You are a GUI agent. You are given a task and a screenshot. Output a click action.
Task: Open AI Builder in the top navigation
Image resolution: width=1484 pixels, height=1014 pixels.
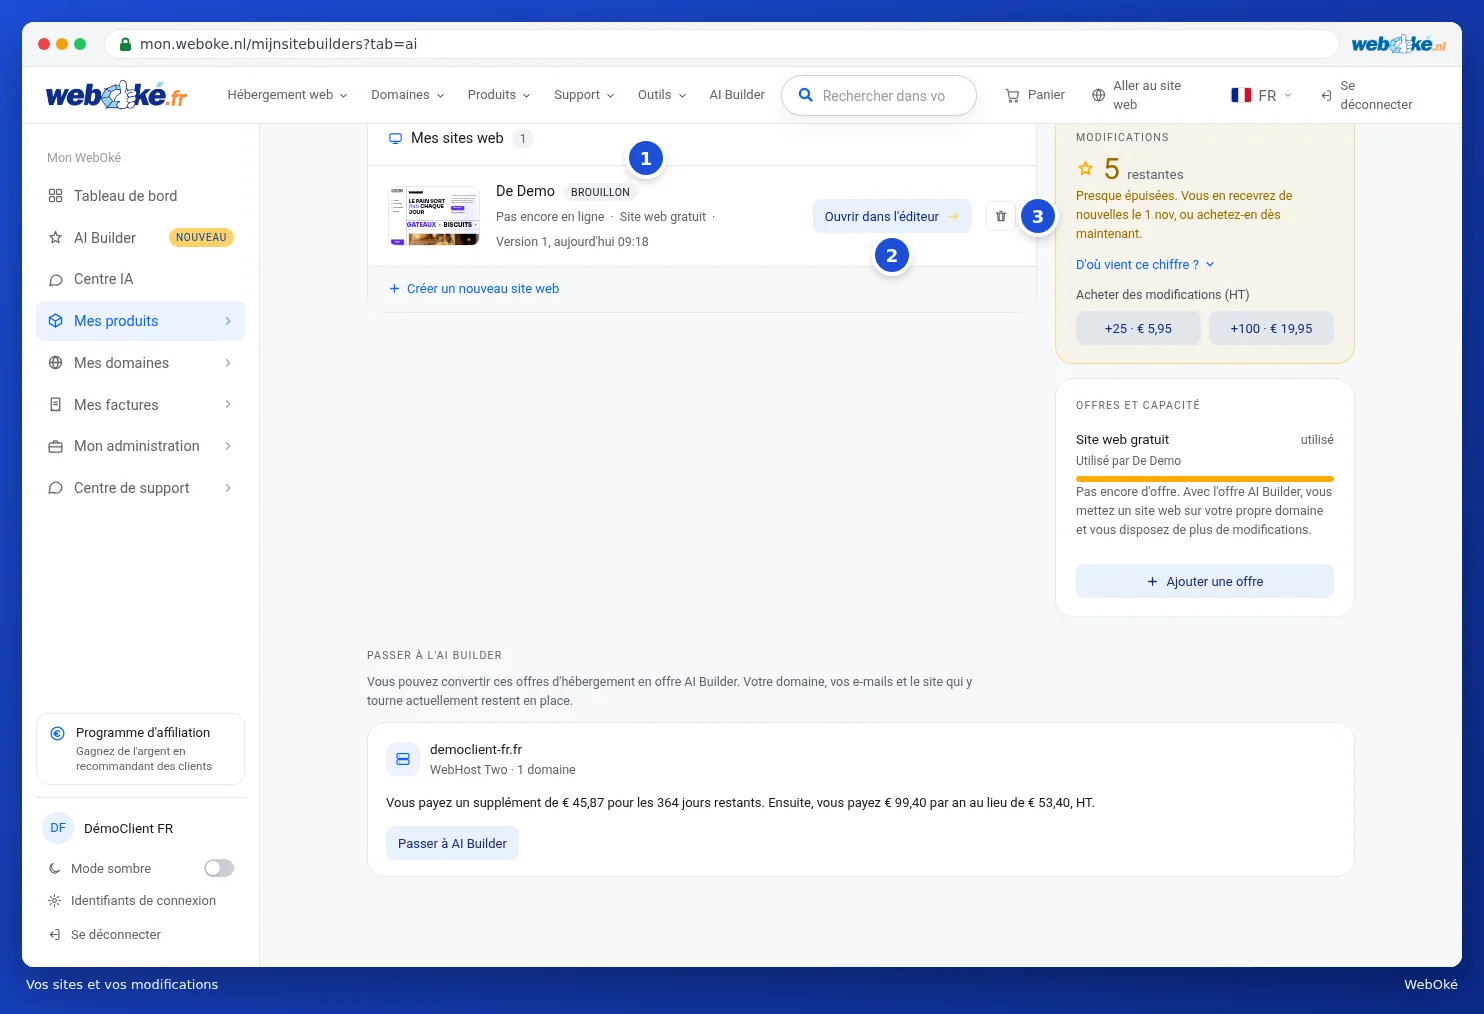(x=737, y=95)
